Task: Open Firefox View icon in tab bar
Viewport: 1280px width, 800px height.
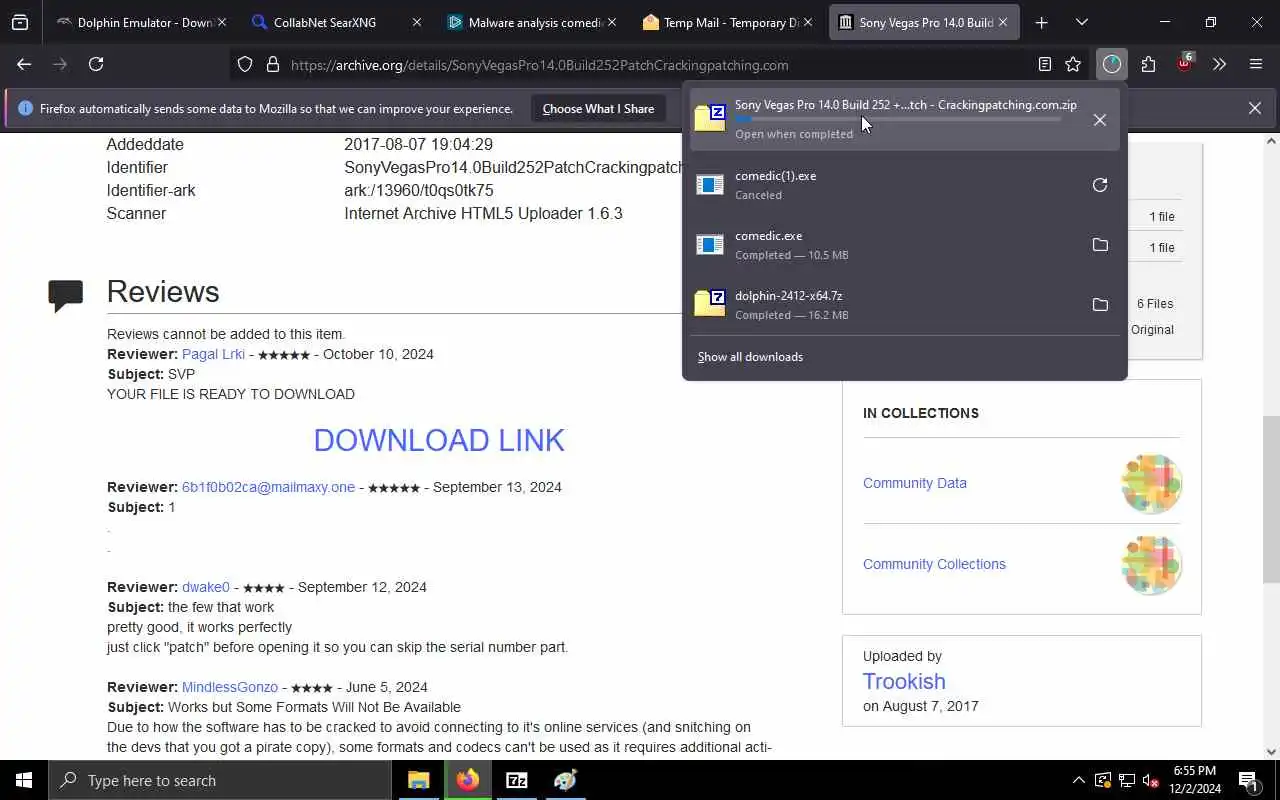Action: coord(20,22)
